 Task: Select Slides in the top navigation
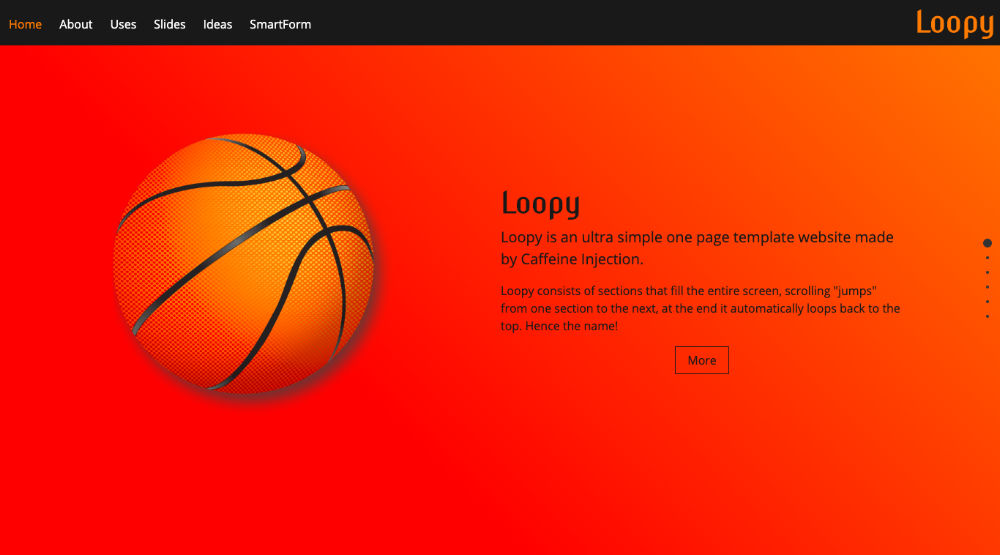tap(169, 24)
